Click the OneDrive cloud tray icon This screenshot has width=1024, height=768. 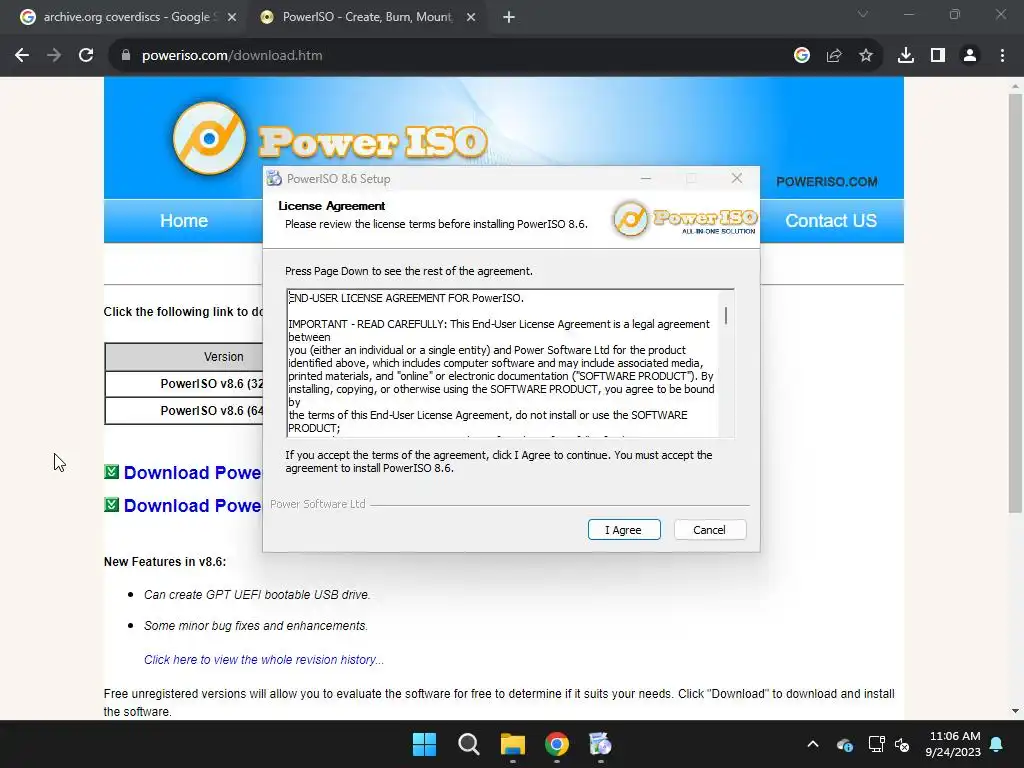(x=844, y=744)
